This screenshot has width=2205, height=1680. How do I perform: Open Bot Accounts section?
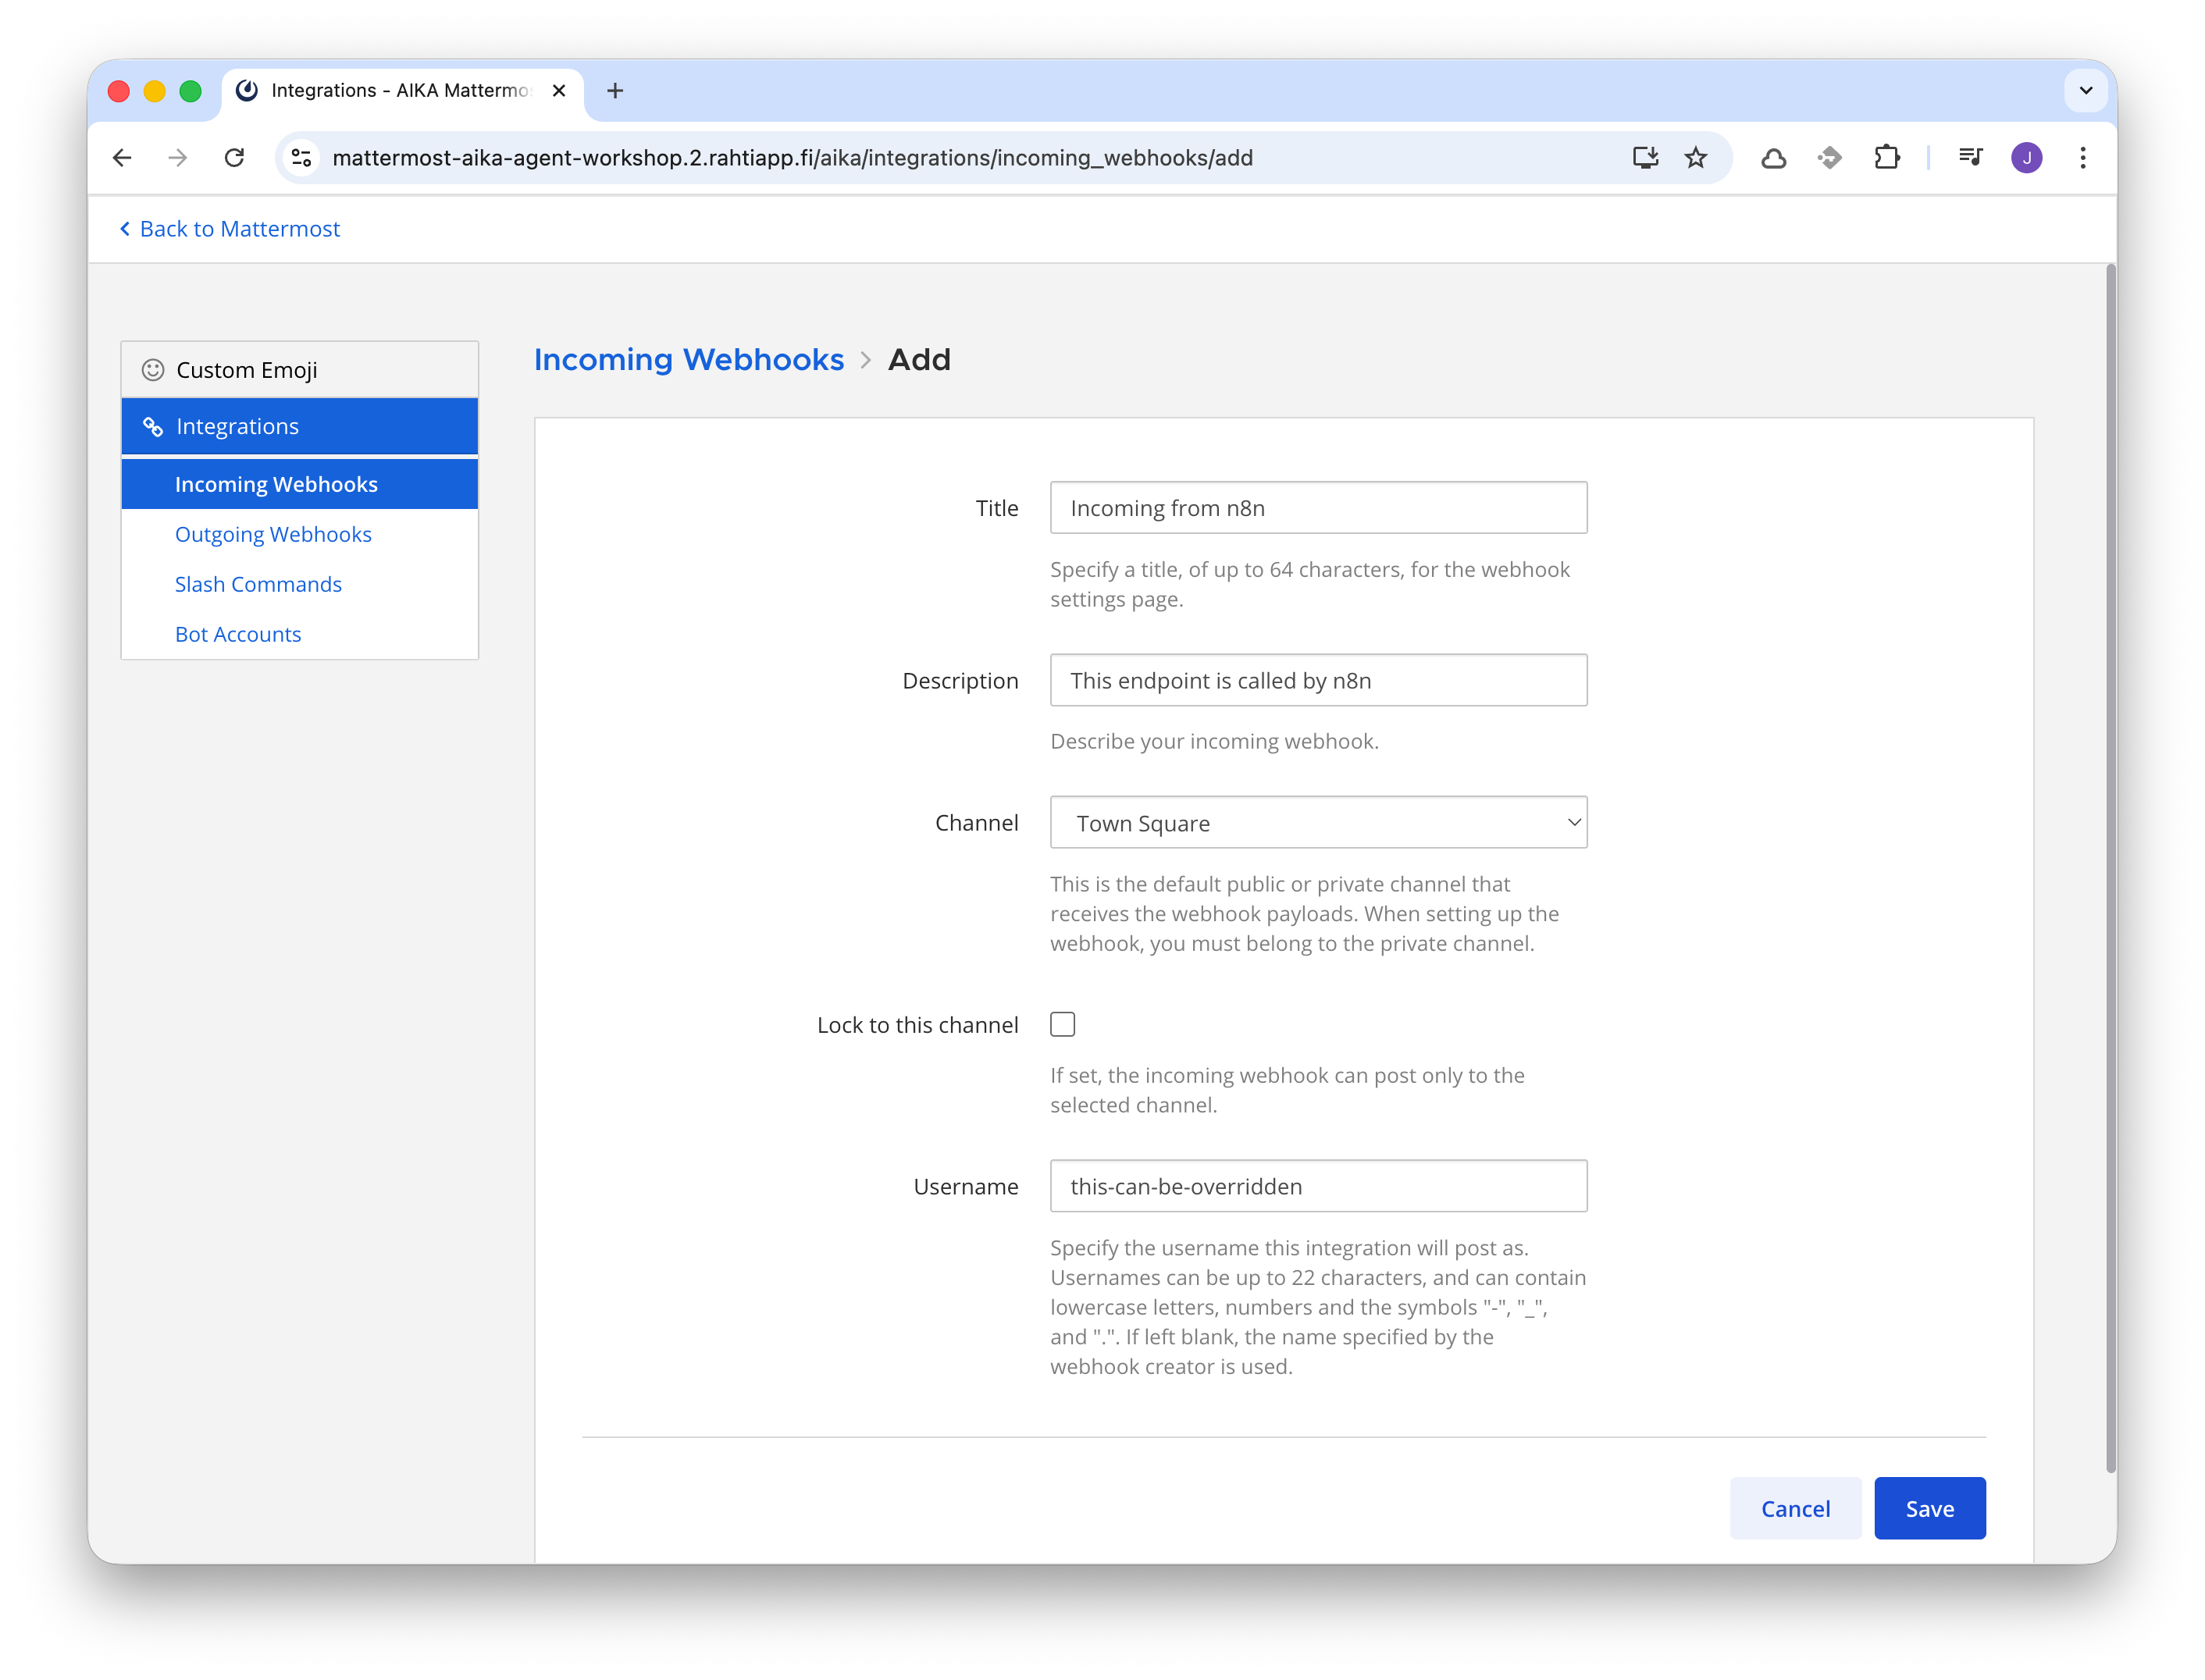(x=238, y=634)
